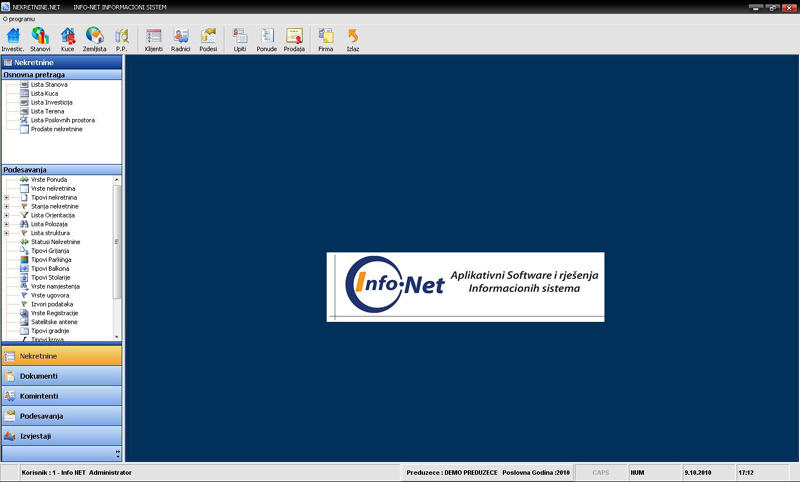Select Vrste namjestenja tree item
Image resolution: width=800 pixels, height=482 pixels.
tap(55, 287)
